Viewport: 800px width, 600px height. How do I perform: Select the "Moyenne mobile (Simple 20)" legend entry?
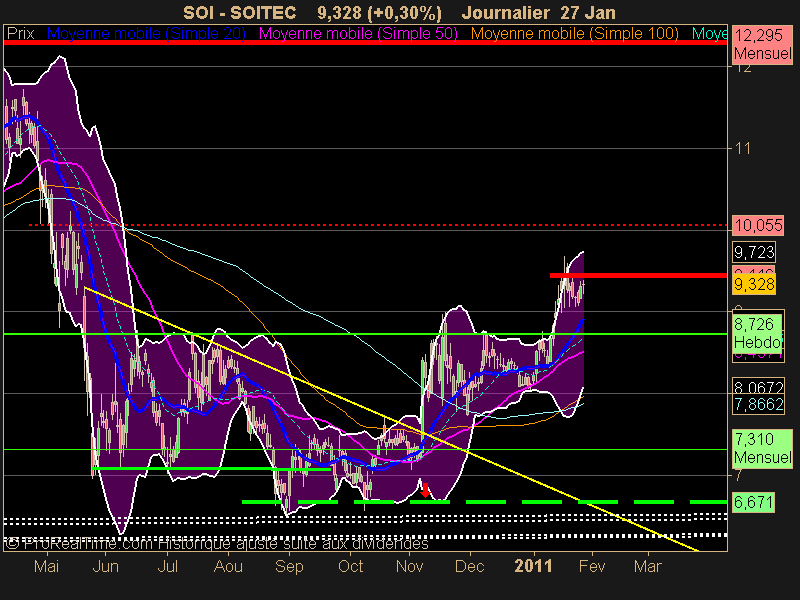[x=146, y=34]
